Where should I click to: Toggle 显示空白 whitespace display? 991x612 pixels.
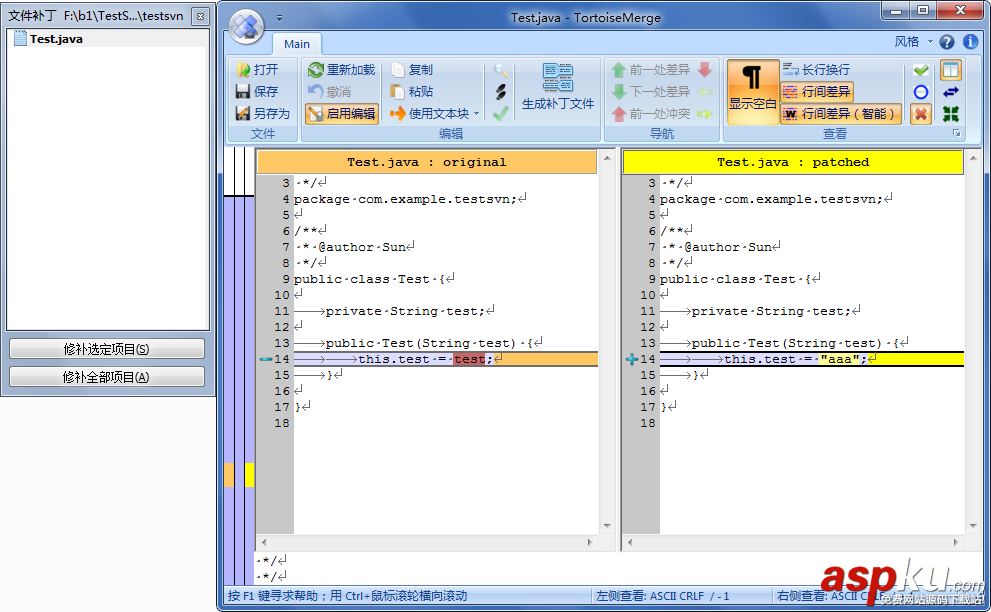click(752, 92)
